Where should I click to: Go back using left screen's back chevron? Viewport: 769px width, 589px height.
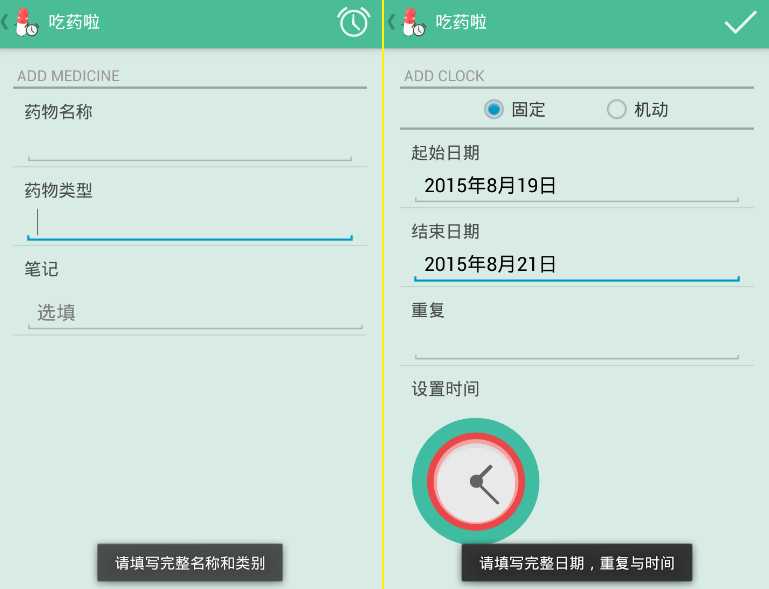(5, 22)
